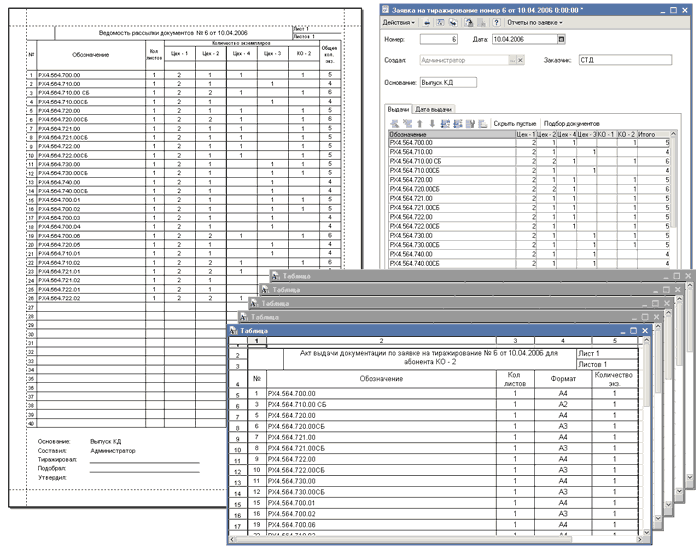Image resolution: width=700 pixels, height=560 pixels.
Task: Click the move row up arrow icon
Action: tap(420, 124)
